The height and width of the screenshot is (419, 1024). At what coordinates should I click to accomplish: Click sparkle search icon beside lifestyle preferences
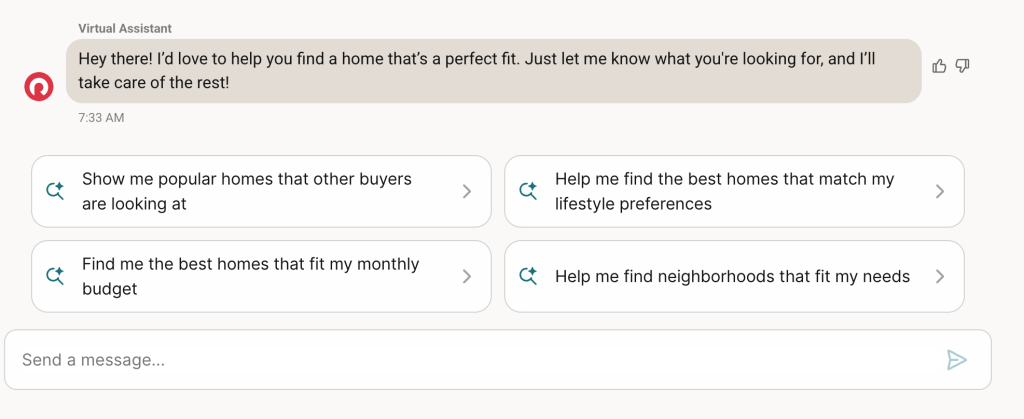pyautogui.click(x=529, y=191)
